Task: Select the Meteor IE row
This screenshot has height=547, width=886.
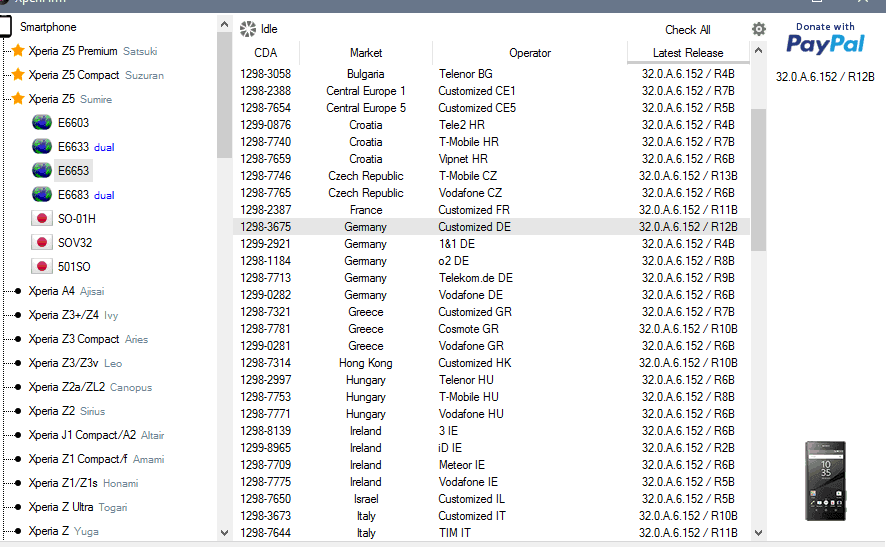Action: coord(491,464)
